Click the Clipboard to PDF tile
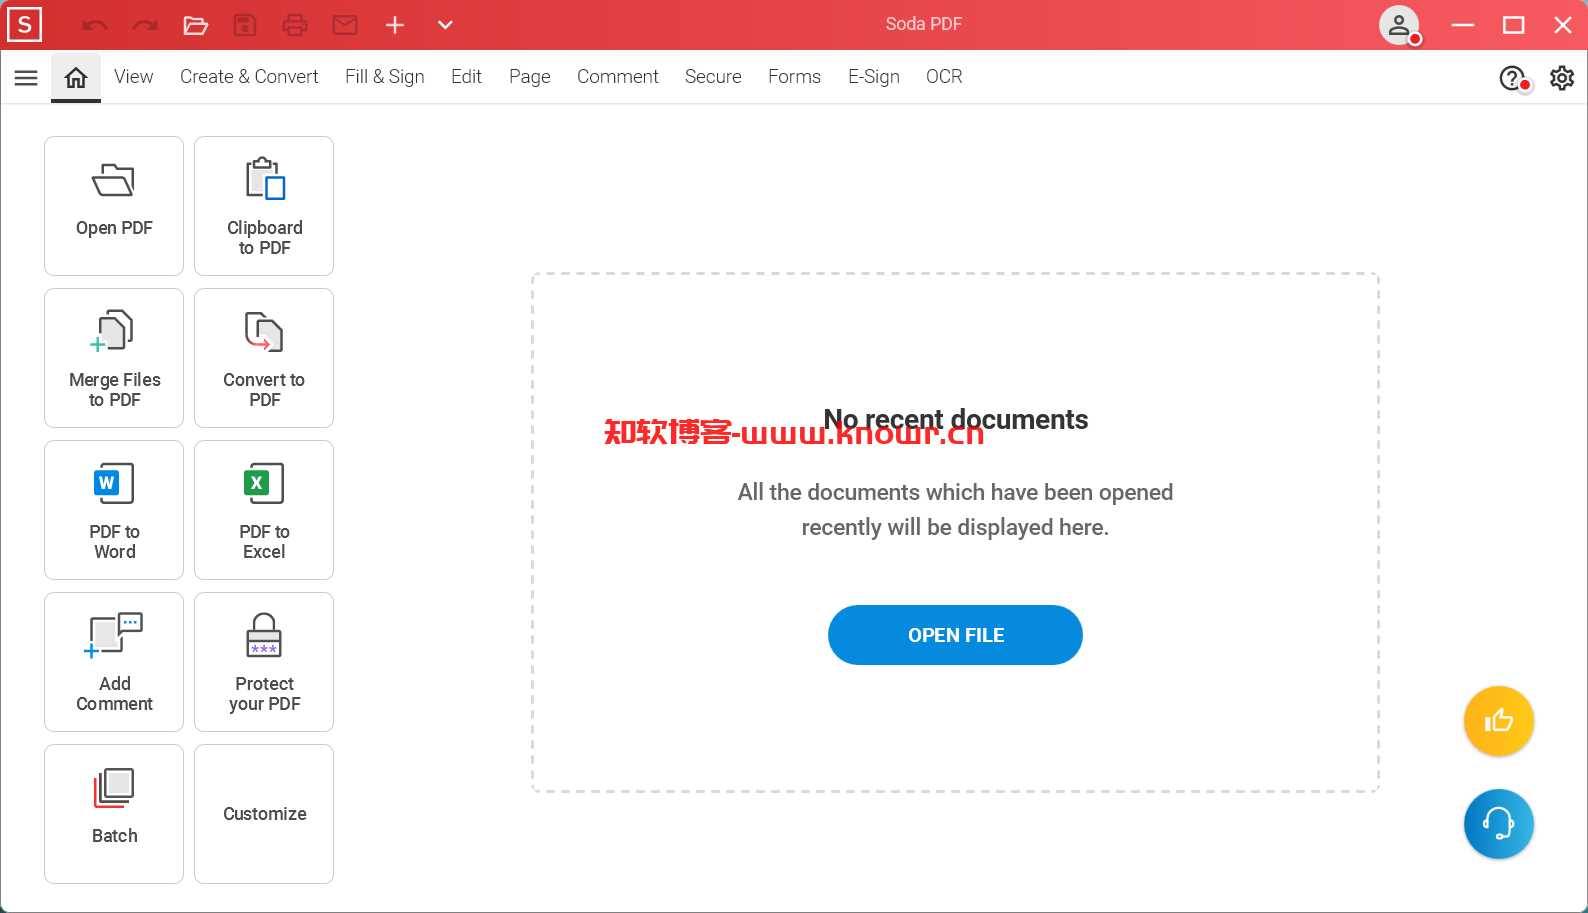Image resolution: width=1588 pixels, height=913 pixels. [264, 206]
